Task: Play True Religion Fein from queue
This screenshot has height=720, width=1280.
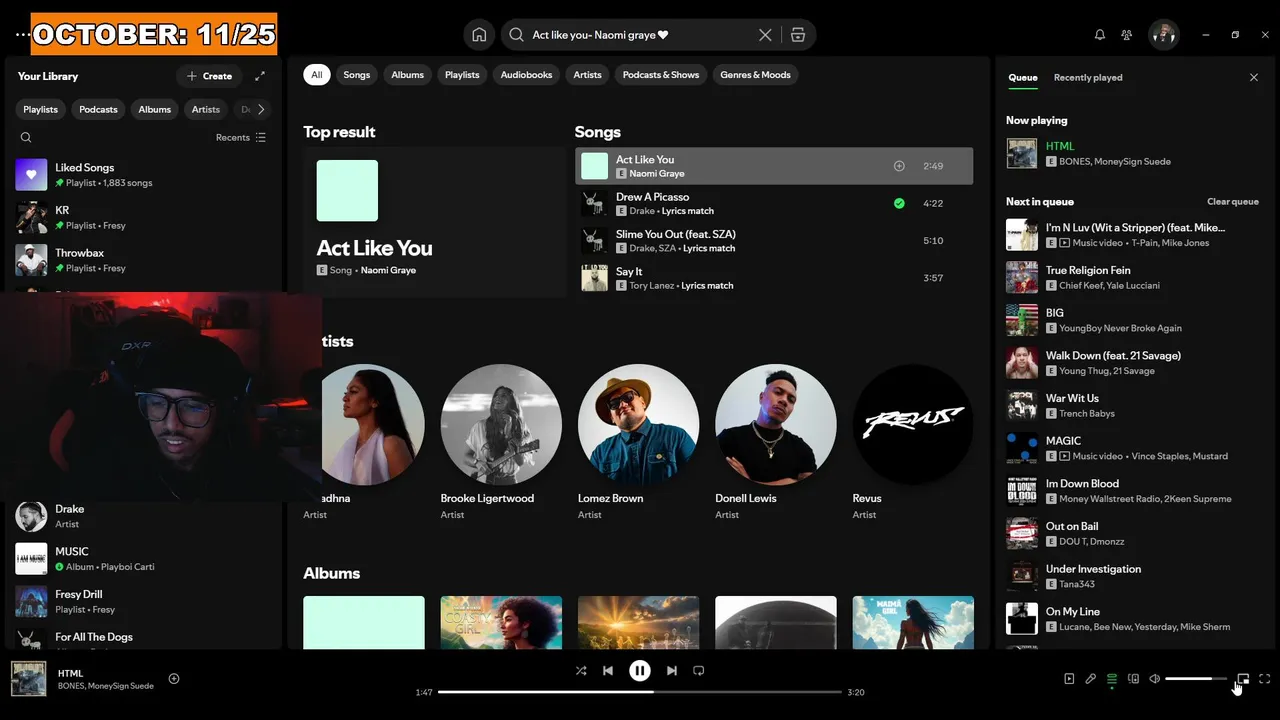Action: click(1134, 277)
